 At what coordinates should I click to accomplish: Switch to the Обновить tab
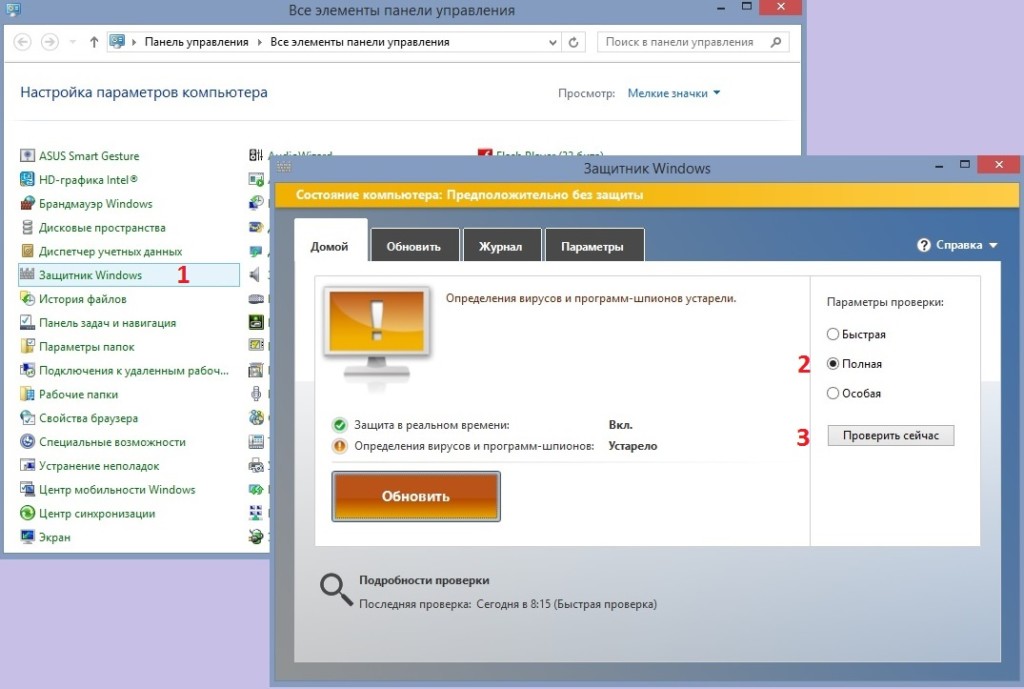tap(414, 246)
